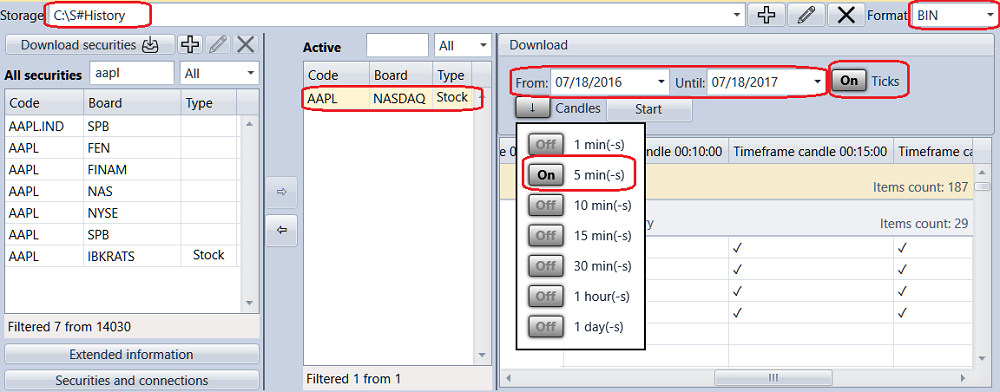Open the Storage path dropdown
Viewport: 1000px width, 392px height.
click(x=738, y=15)
